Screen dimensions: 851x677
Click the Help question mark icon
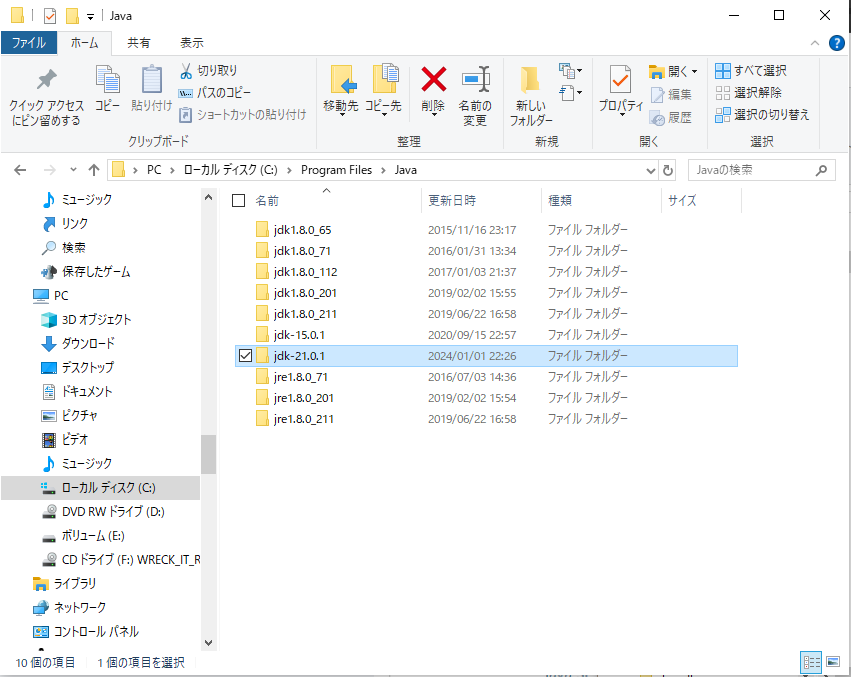coord(836,43)
